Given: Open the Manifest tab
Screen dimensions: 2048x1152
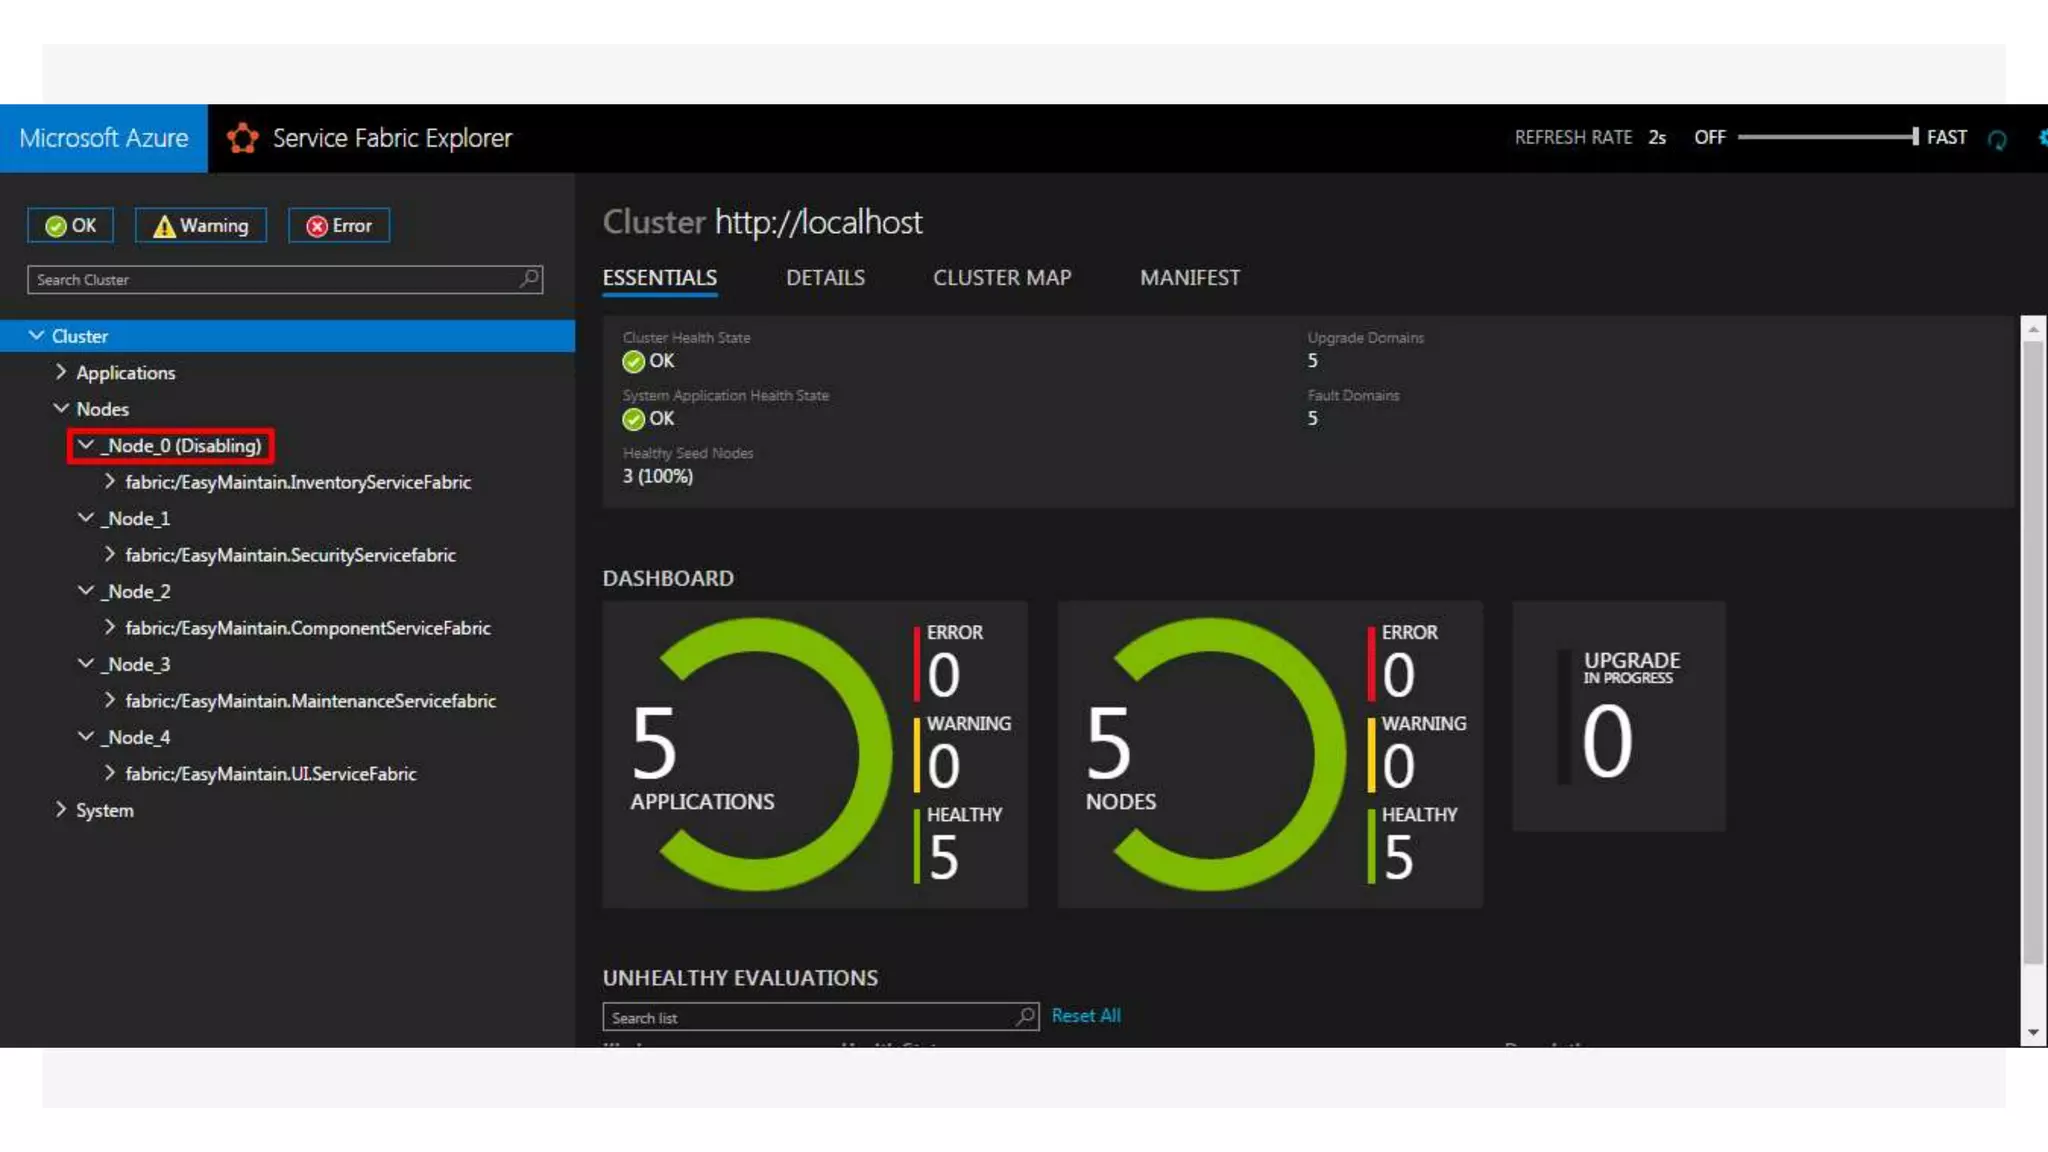Looking at the screenshot, I should pos(1189,278).
